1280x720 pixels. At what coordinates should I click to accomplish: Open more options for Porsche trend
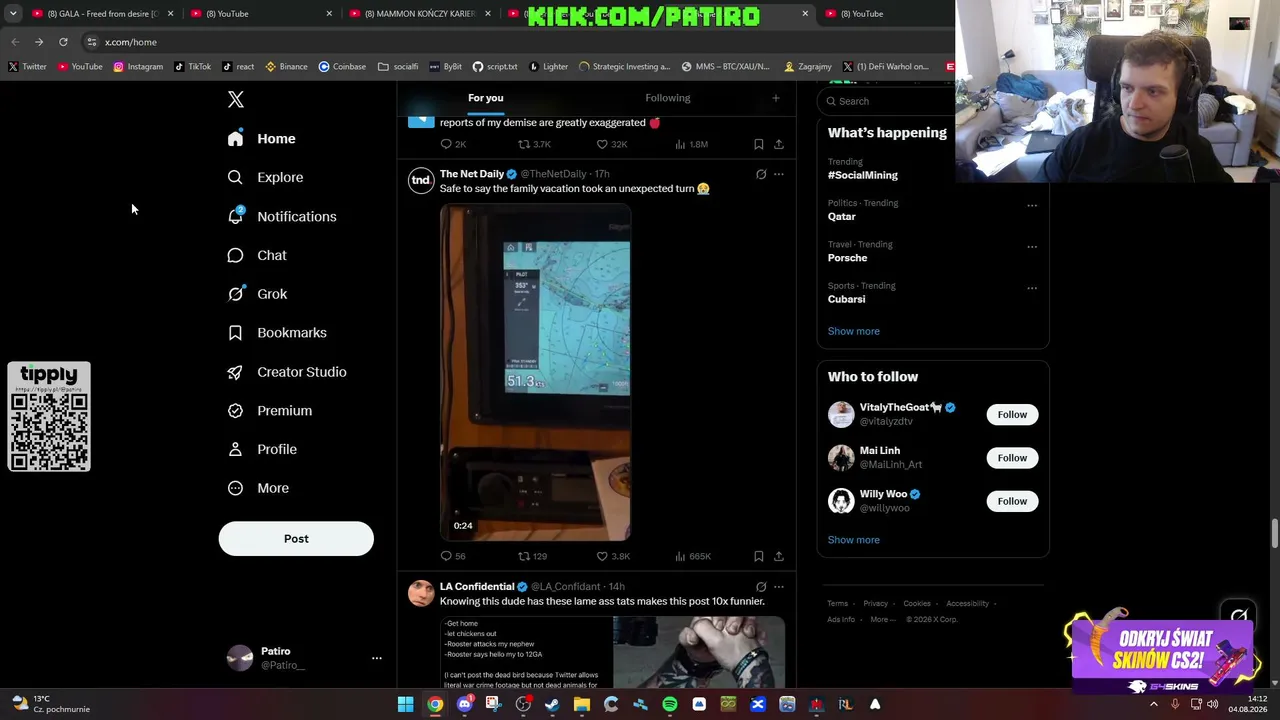[1032, 247]
